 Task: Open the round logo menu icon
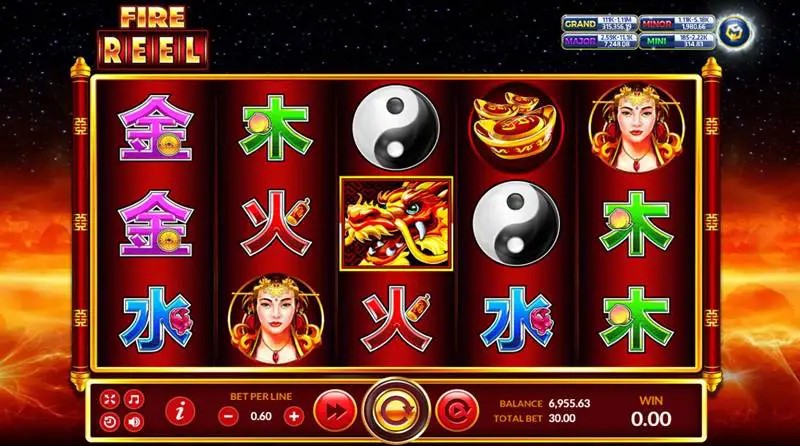[735, 33]
